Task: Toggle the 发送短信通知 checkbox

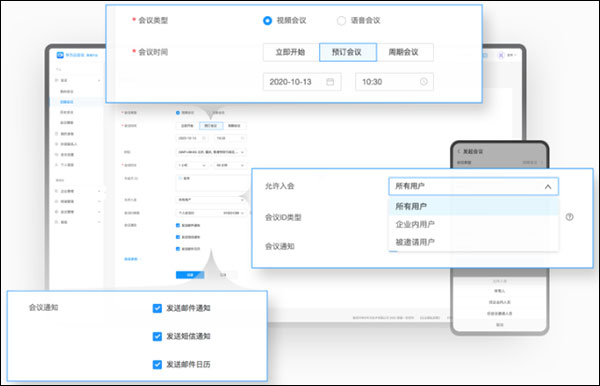Action: [x=157, y=337]
